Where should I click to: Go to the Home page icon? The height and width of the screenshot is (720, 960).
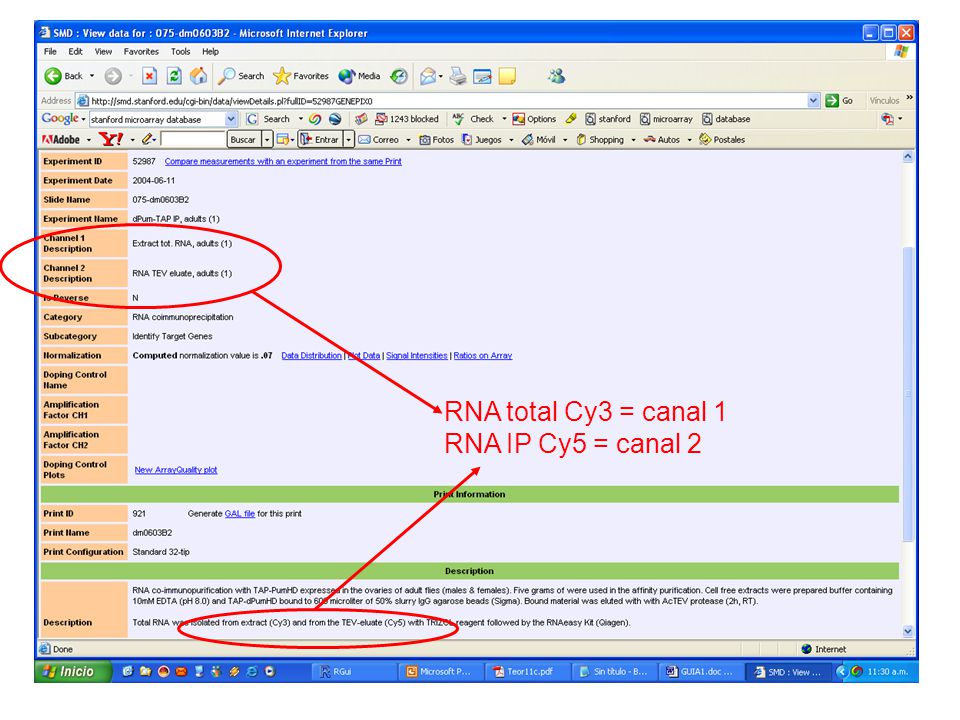pos(198,76)
